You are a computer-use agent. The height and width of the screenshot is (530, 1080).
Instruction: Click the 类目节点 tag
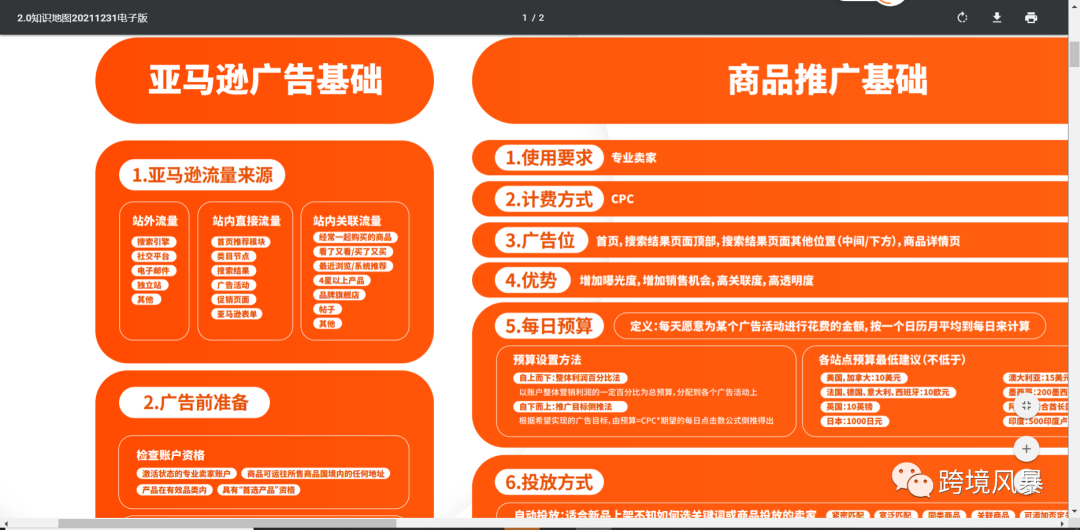click(x=233, y=256)
